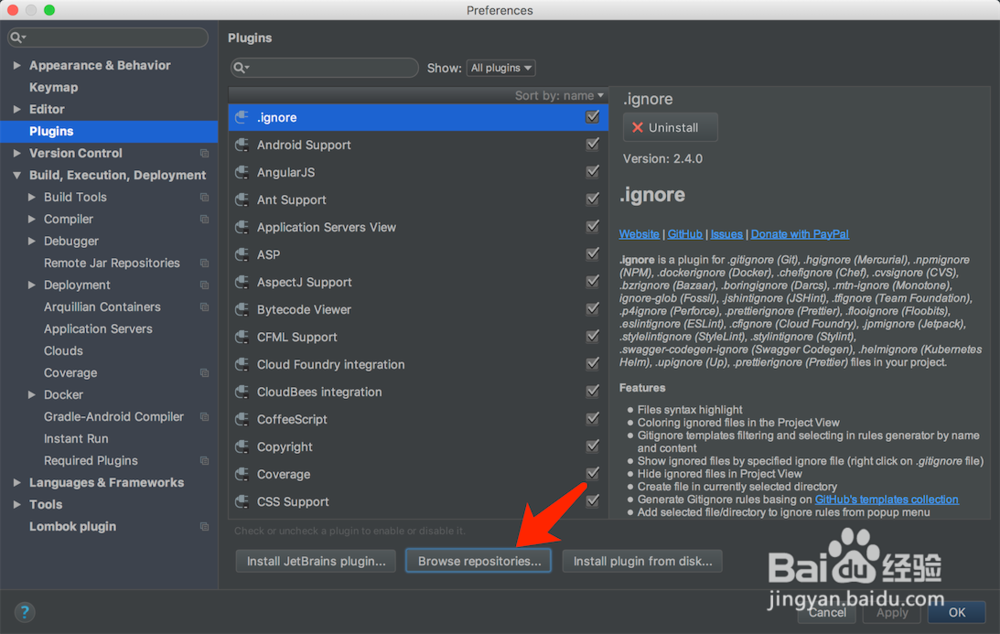Open the Clouds settings page
1000x634 pixels.
[x=63, y=351]
